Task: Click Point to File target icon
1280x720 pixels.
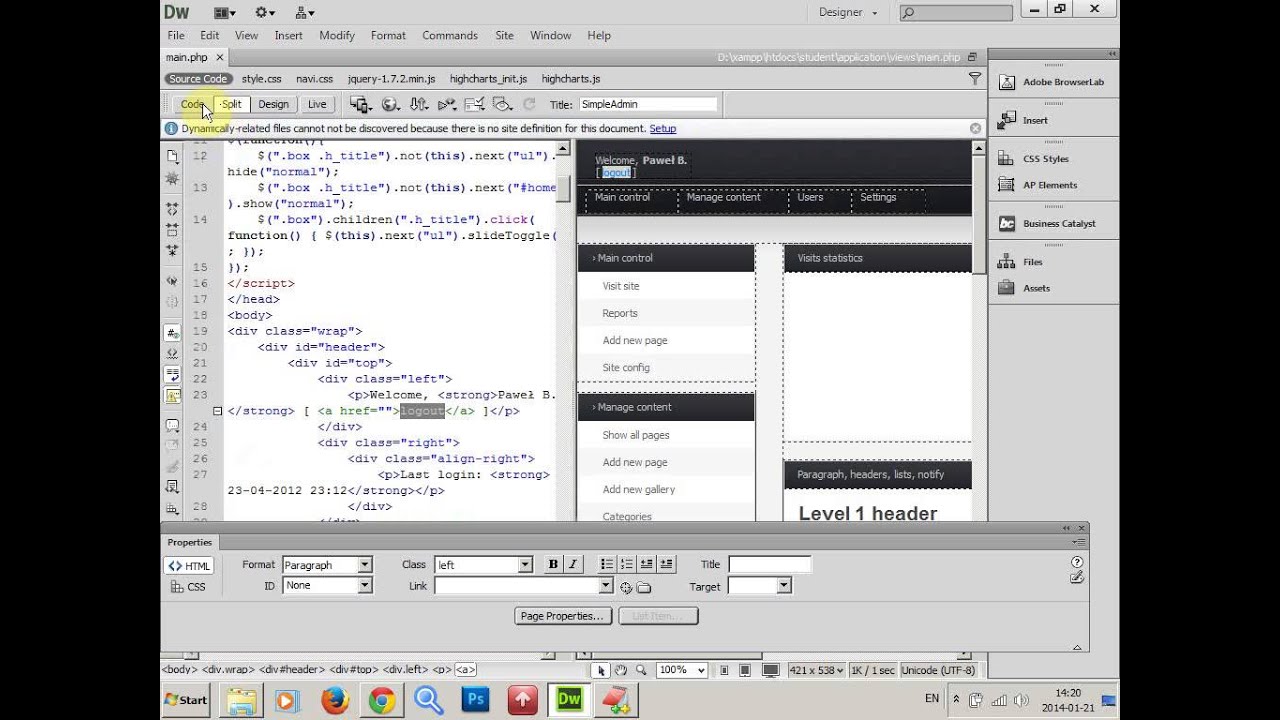Action: click(626, 588)
